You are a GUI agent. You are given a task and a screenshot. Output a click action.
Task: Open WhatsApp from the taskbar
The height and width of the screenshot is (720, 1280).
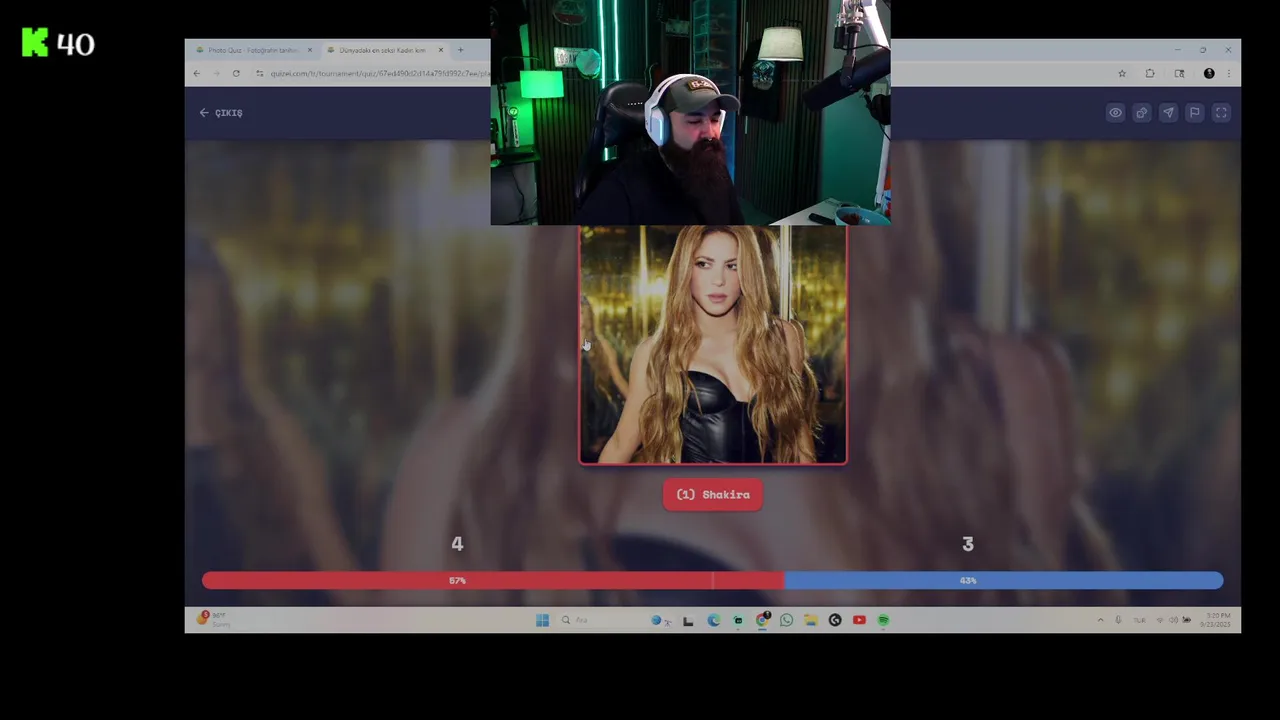786,620
